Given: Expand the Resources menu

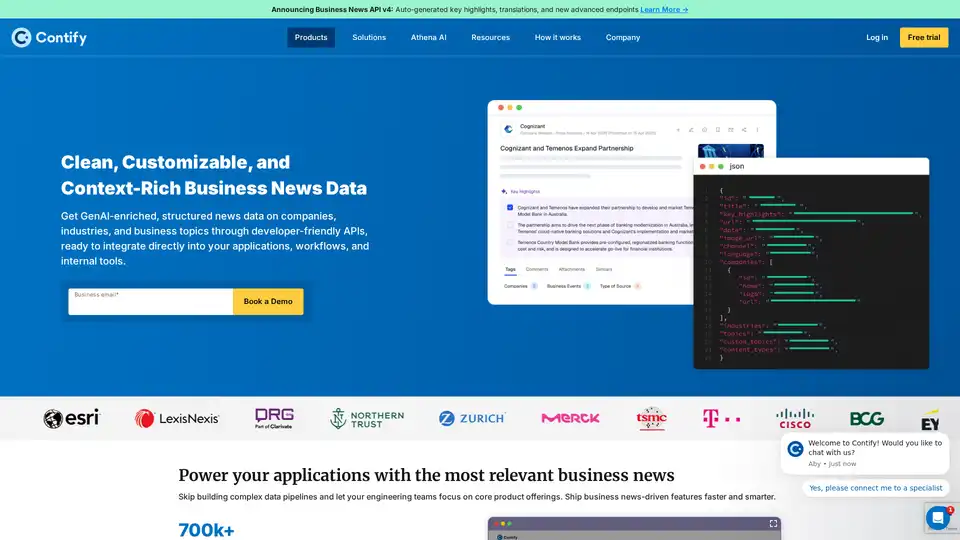Looking at the screenshot, I should 491,37.
